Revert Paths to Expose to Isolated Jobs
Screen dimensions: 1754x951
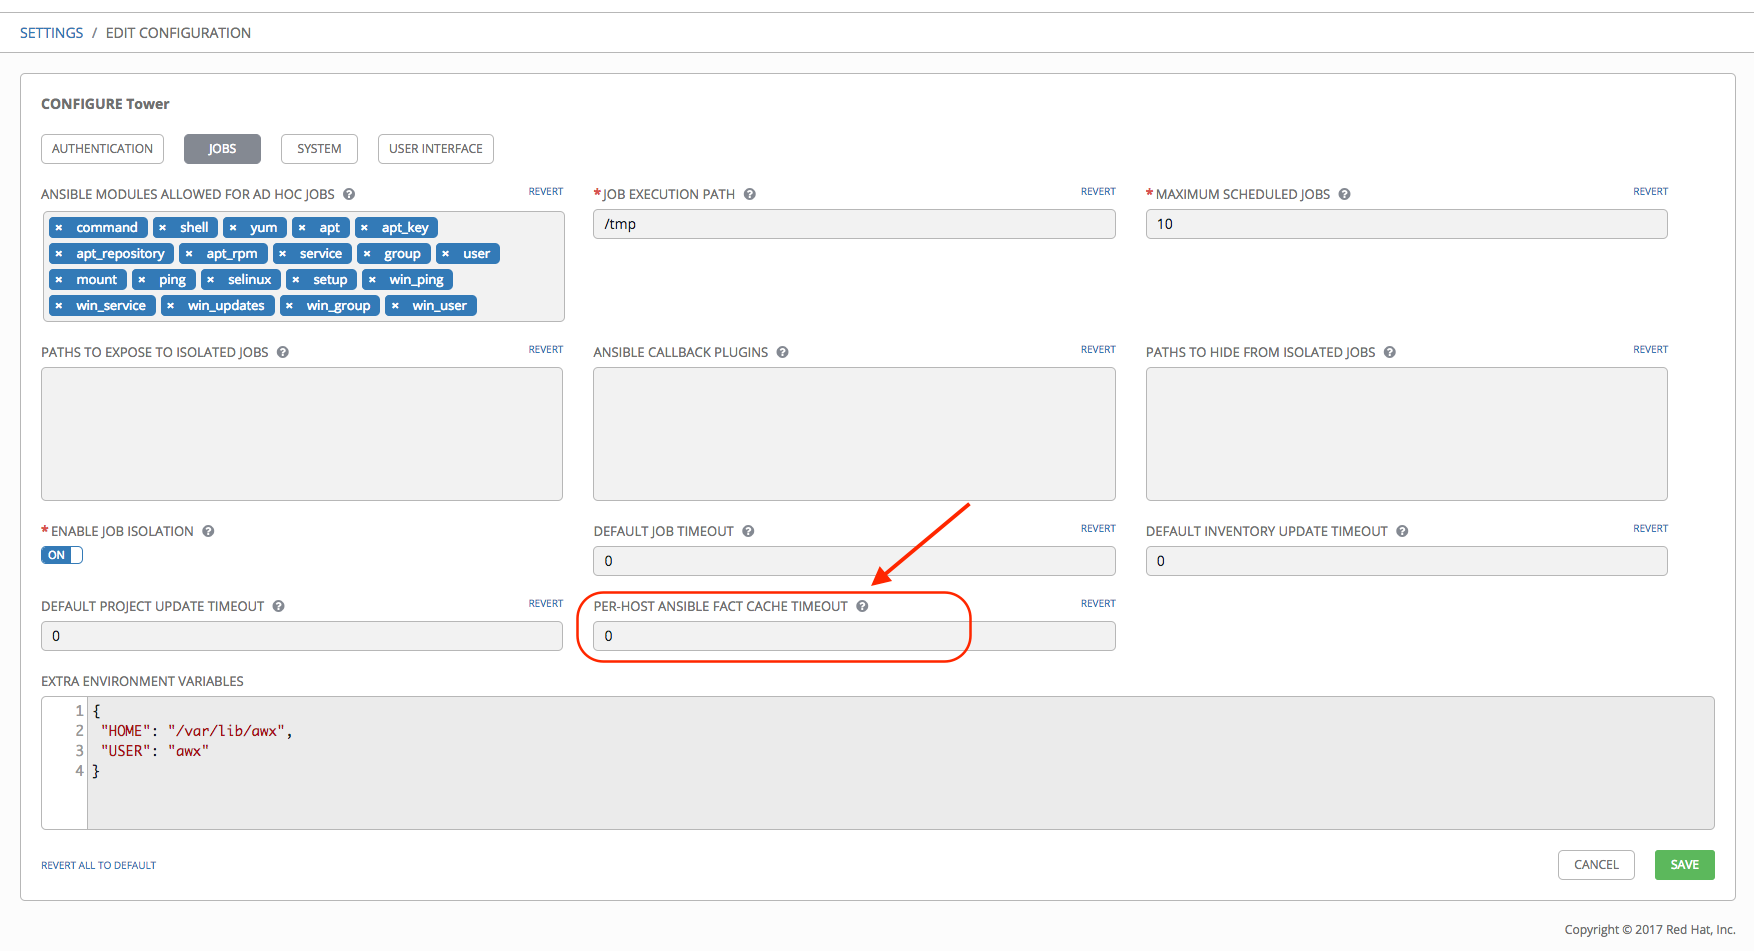(546, 349)
